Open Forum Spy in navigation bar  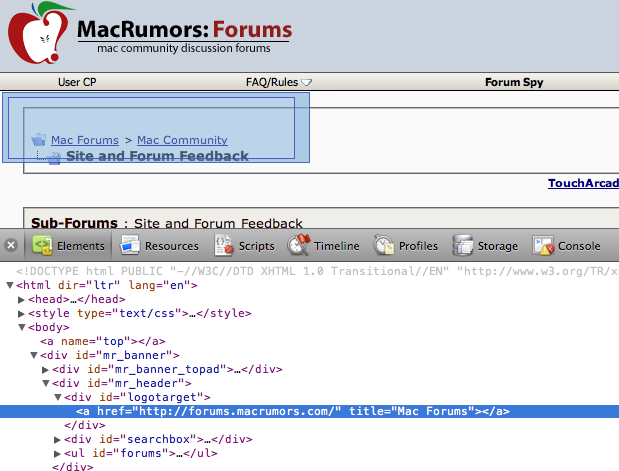[x=514, y=82]
